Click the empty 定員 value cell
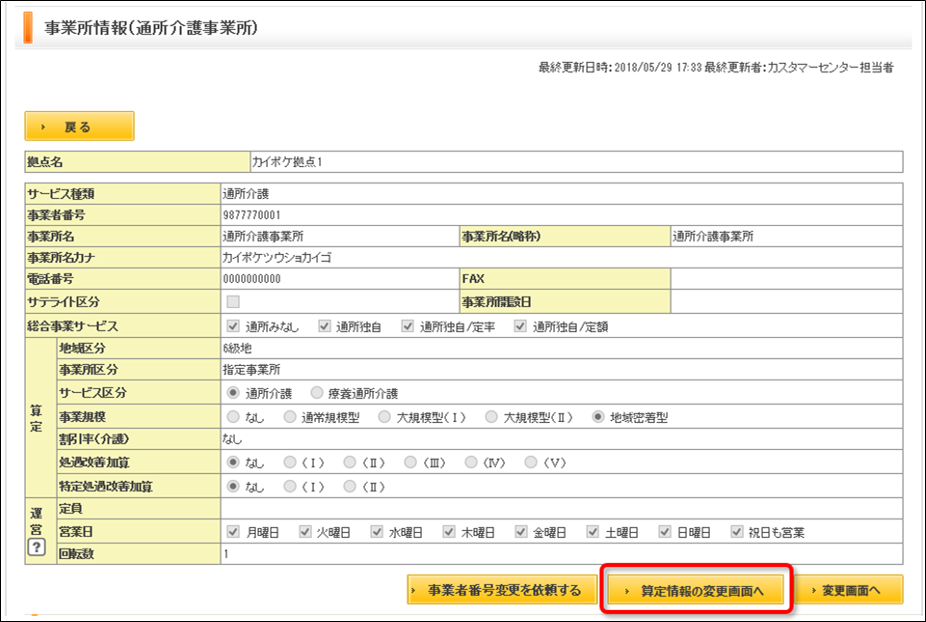 point(562,509)
